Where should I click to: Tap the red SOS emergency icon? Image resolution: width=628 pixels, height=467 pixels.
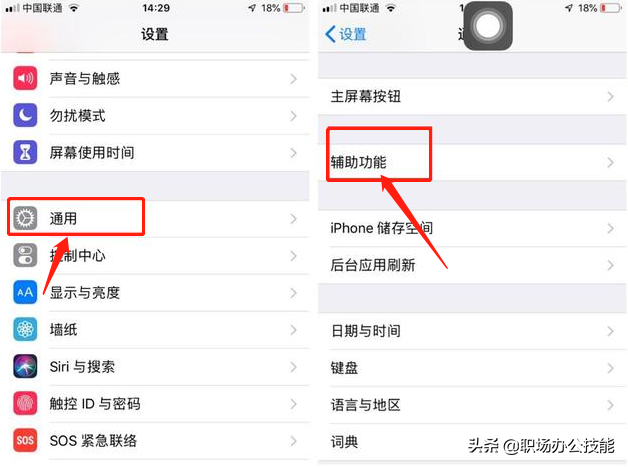click(x=25, y=440)
